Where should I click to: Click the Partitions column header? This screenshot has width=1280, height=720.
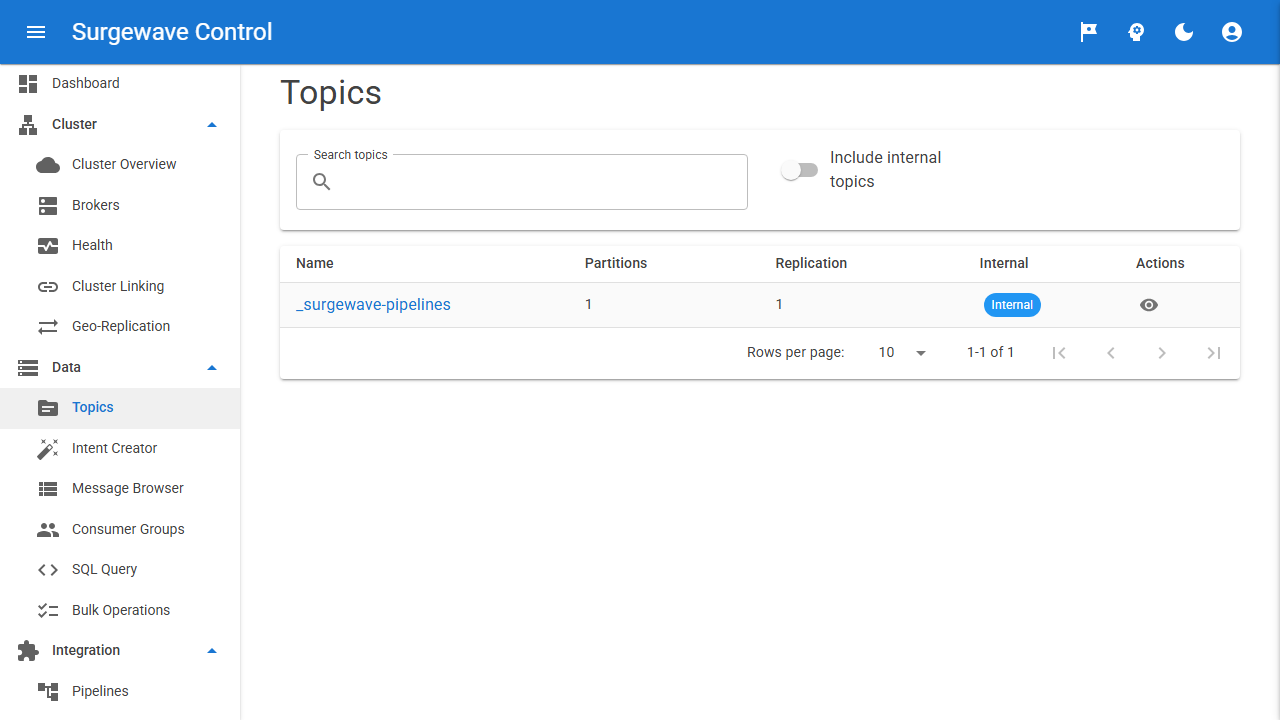[616, 264]
